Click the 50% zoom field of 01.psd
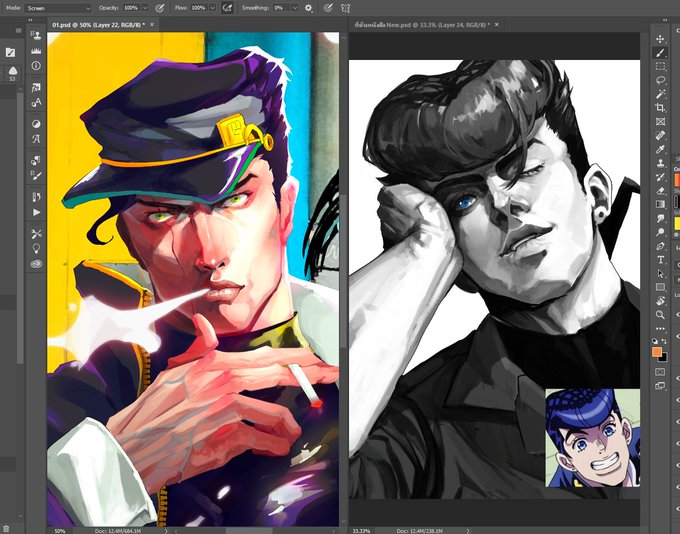The image size is (680, 534). point(60,531)
